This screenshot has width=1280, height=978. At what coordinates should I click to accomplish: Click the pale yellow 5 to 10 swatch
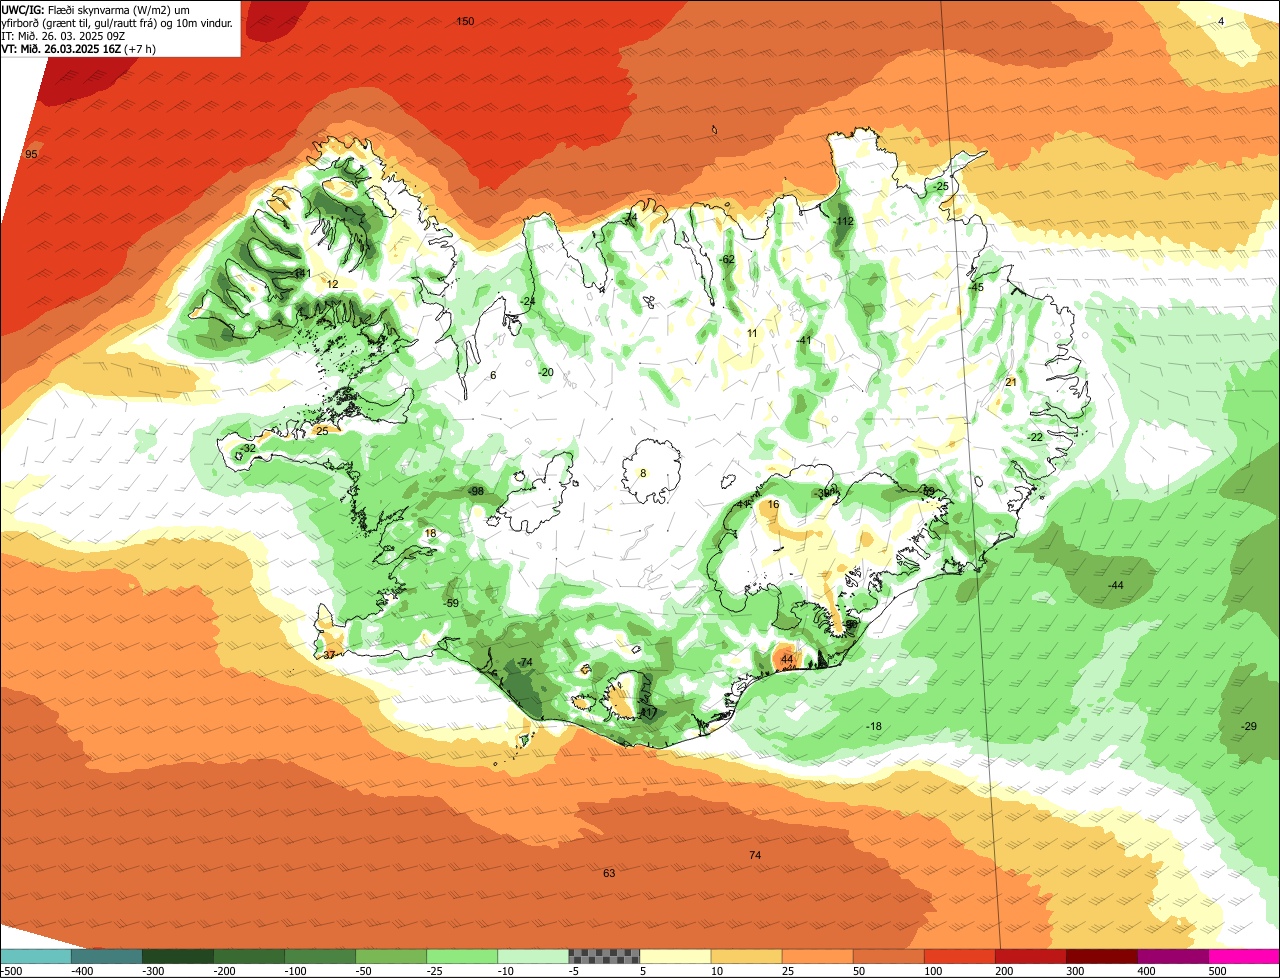point(675,955)
